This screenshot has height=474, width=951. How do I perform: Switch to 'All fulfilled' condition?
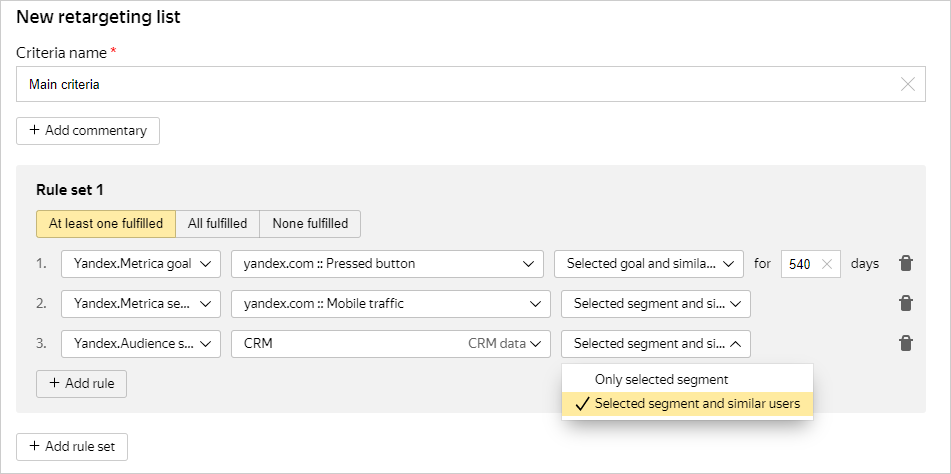pyautogui.click(x=217, y=224)
